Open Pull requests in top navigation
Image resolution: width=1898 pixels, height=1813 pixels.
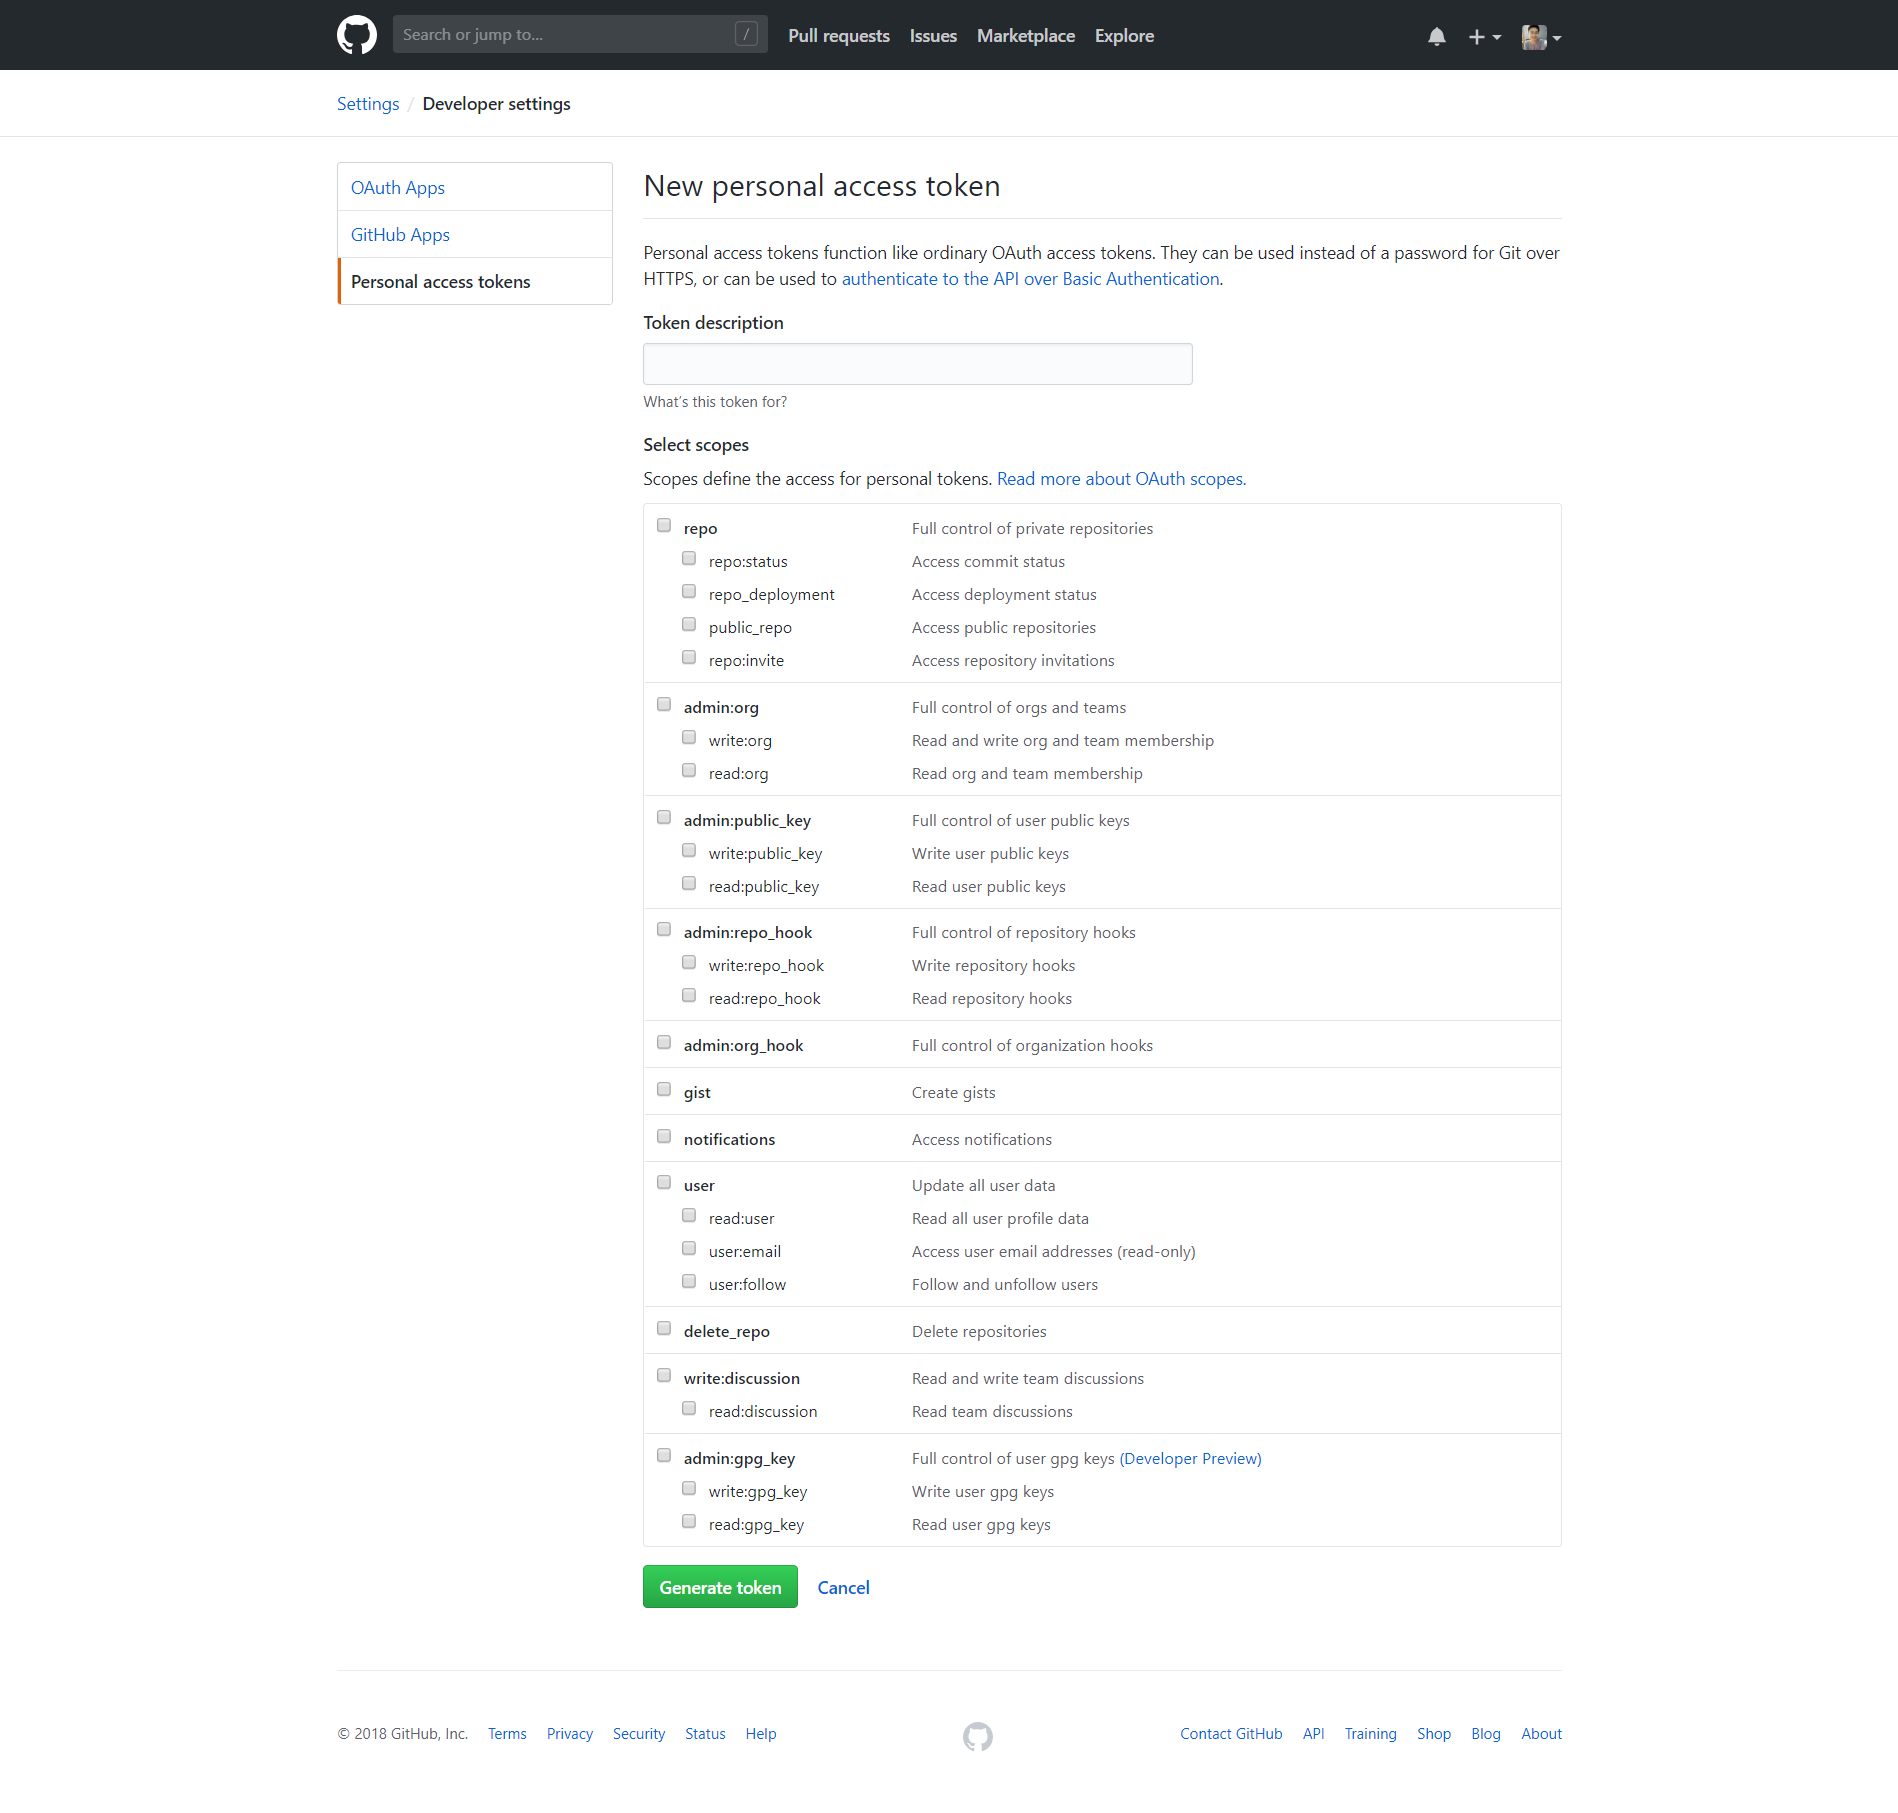coord(838,36)
